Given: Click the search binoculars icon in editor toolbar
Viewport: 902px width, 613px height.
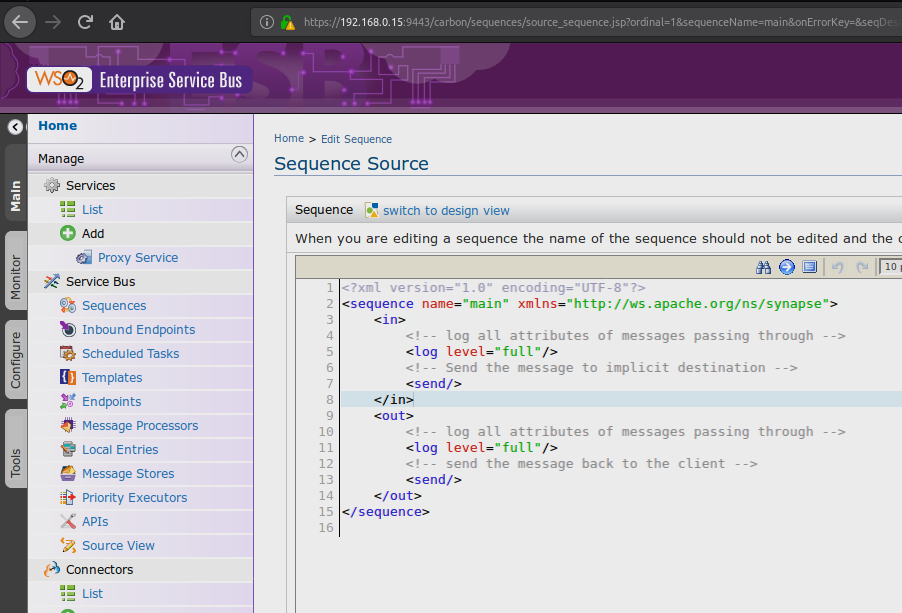Looking at the screenshot, I should pos(764,267).
